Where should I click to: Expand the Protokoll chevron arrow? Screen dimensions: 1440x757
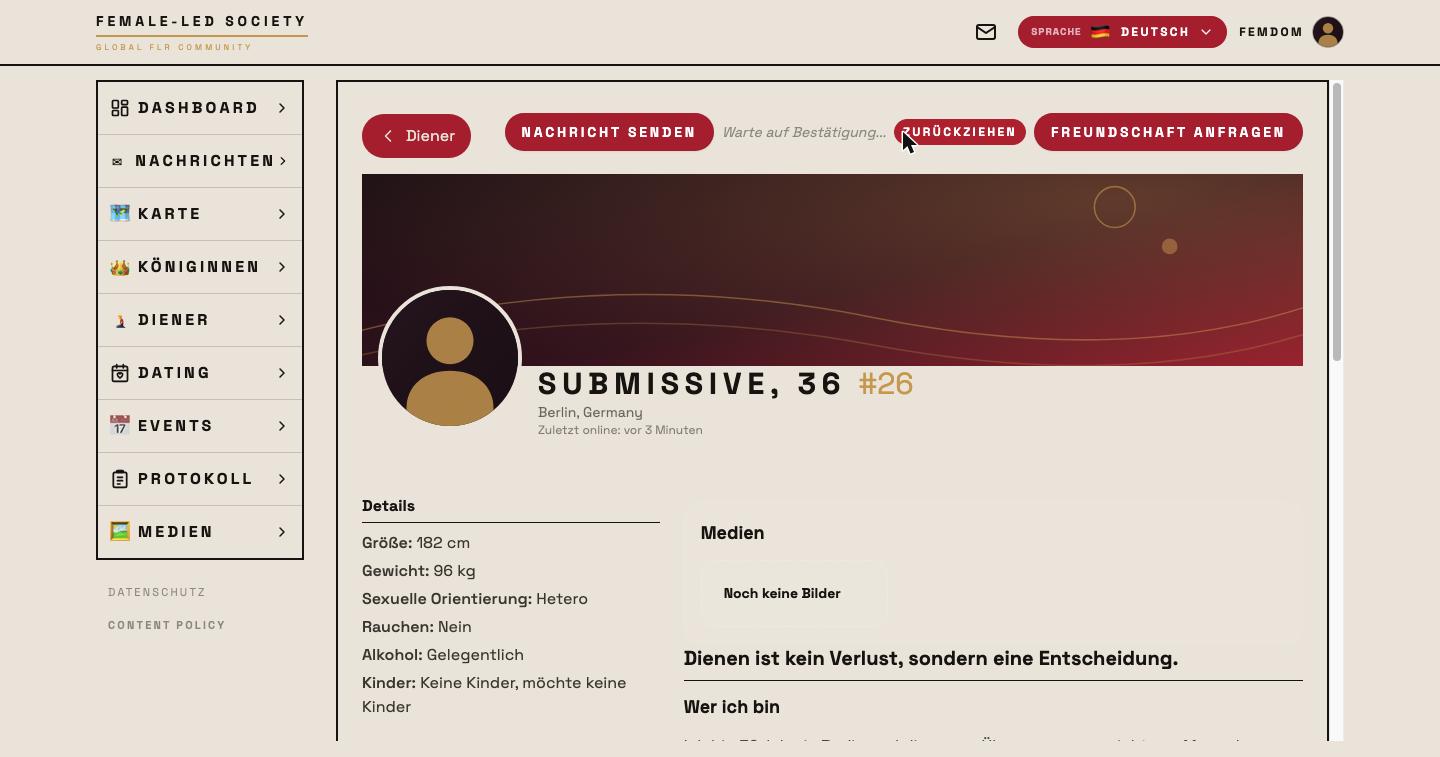[282, 479]
